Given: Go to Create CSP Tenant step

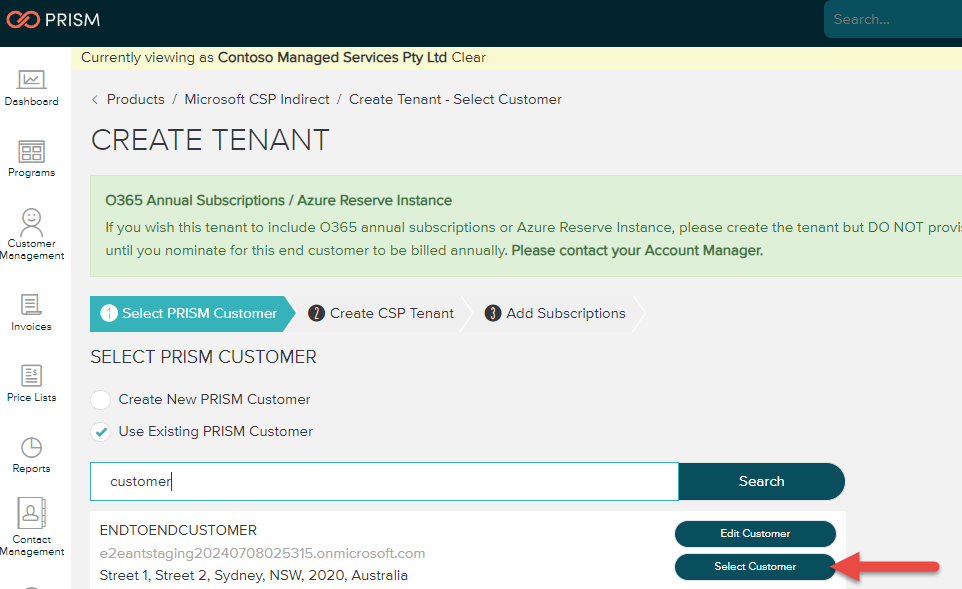Looking at the screenshot, I should click(x=383, y=314).
